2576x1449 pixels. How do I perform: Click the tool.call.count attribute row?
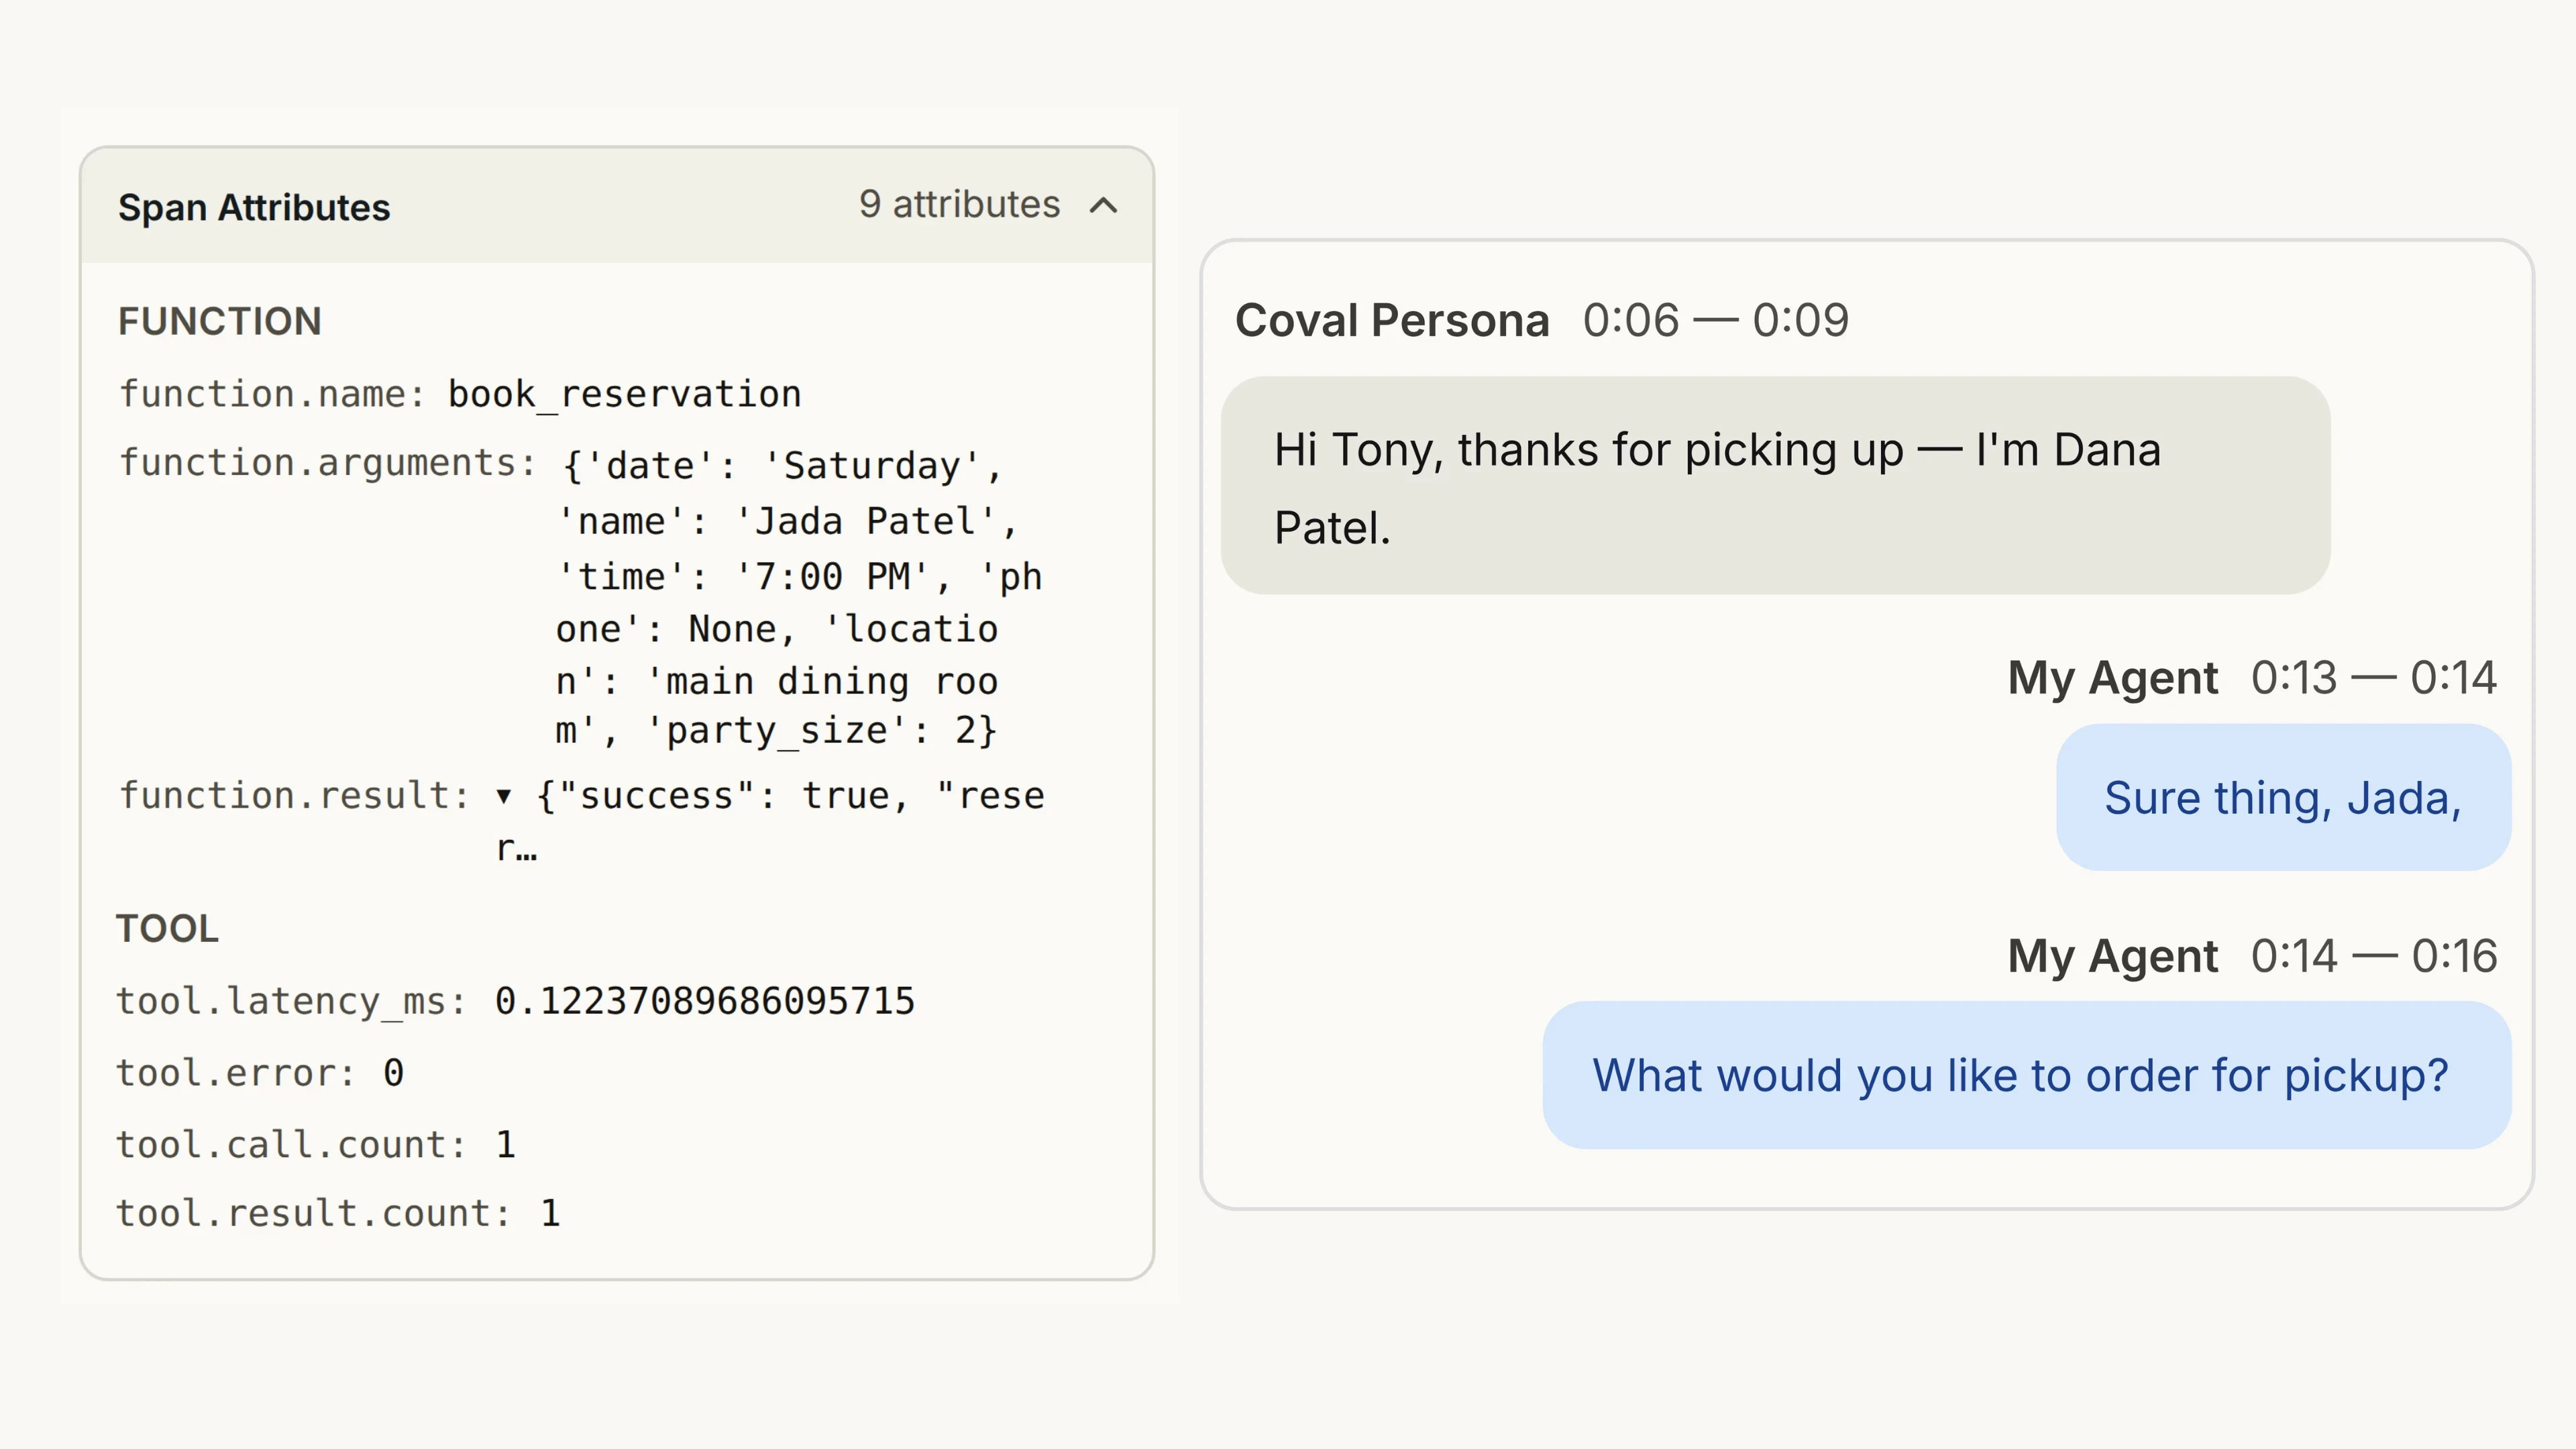(x=316, y=1145)
